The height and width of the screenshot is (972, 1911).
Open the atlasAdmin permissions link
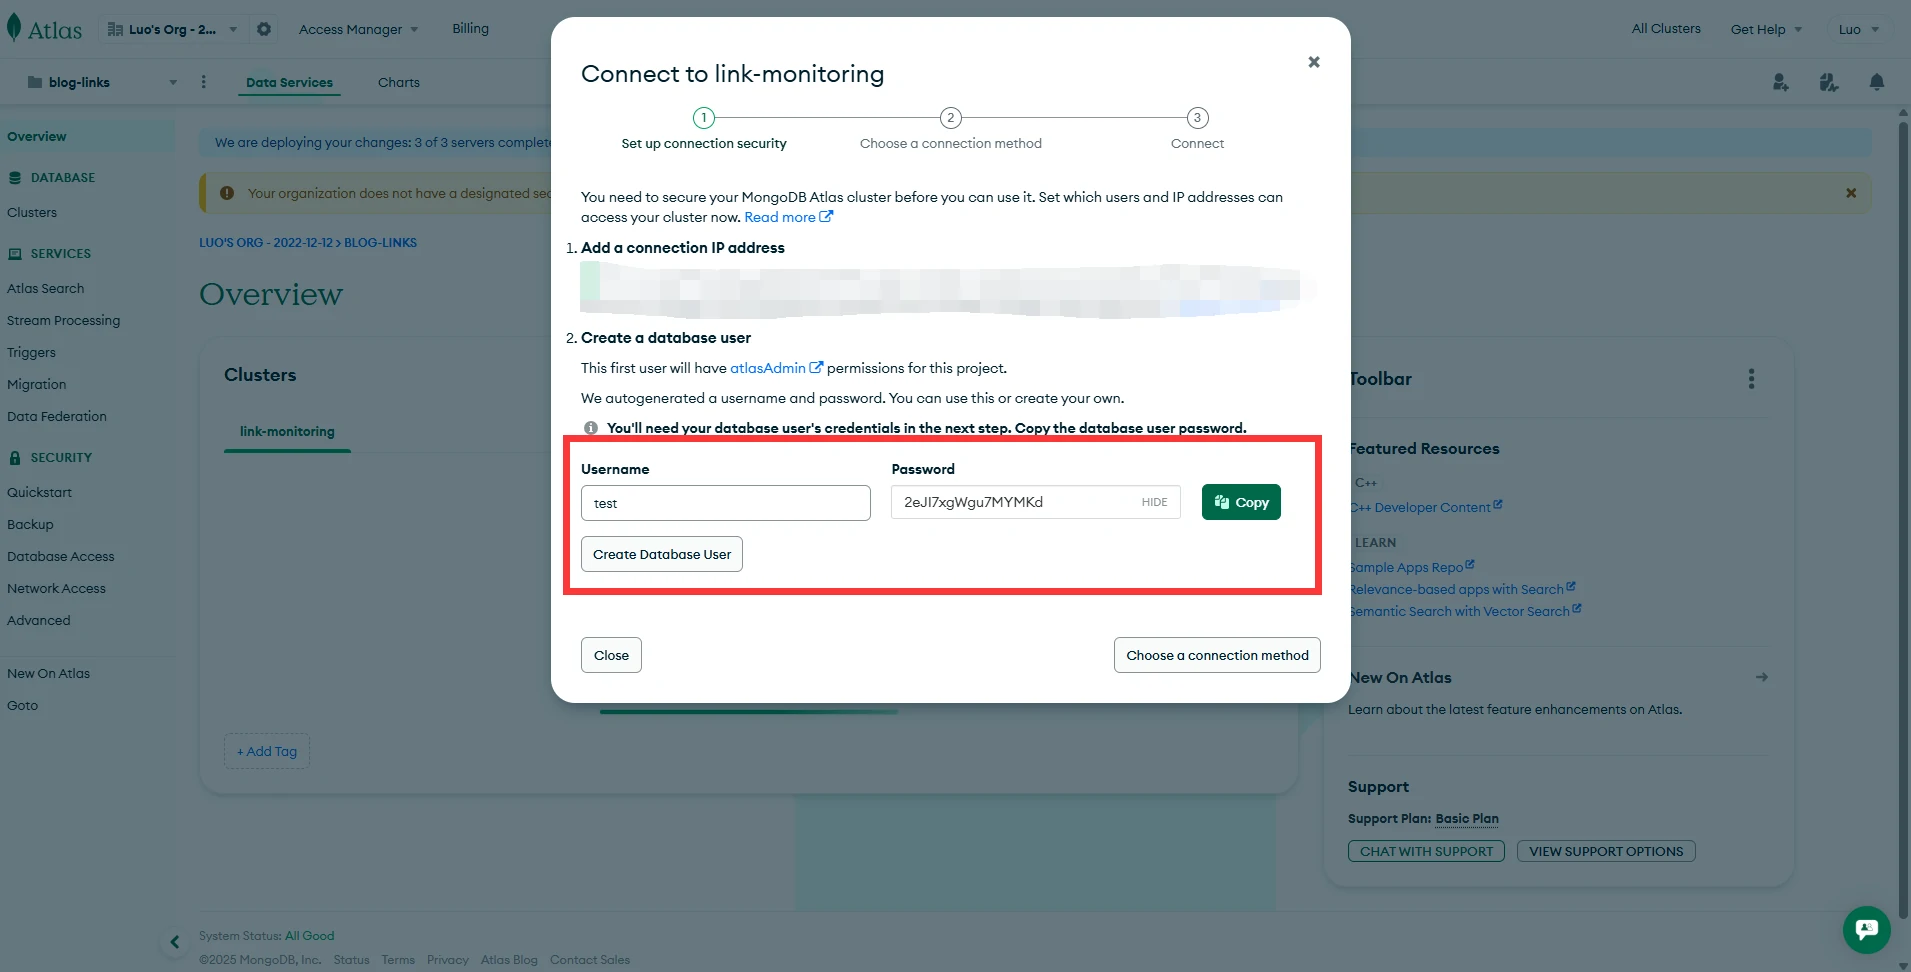[768, 368]
